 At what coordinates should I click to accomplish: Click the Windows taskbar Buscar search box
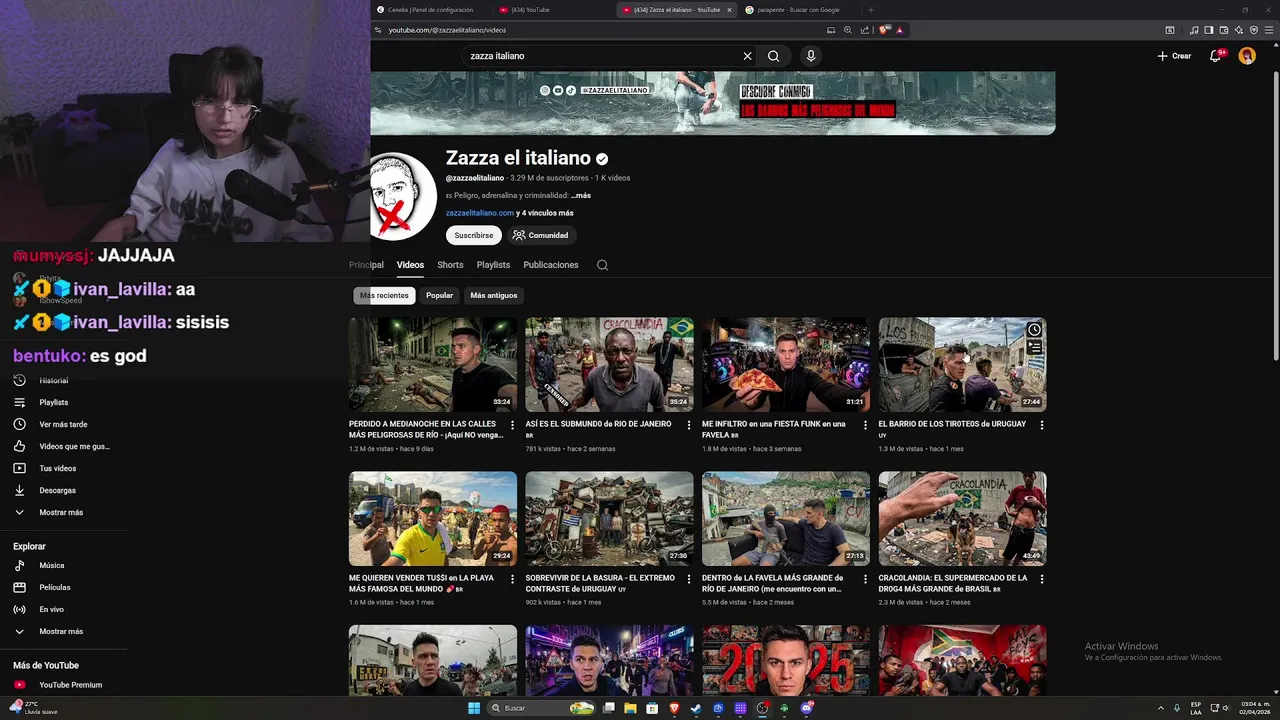pyautogui.click(x=541, y=708)
